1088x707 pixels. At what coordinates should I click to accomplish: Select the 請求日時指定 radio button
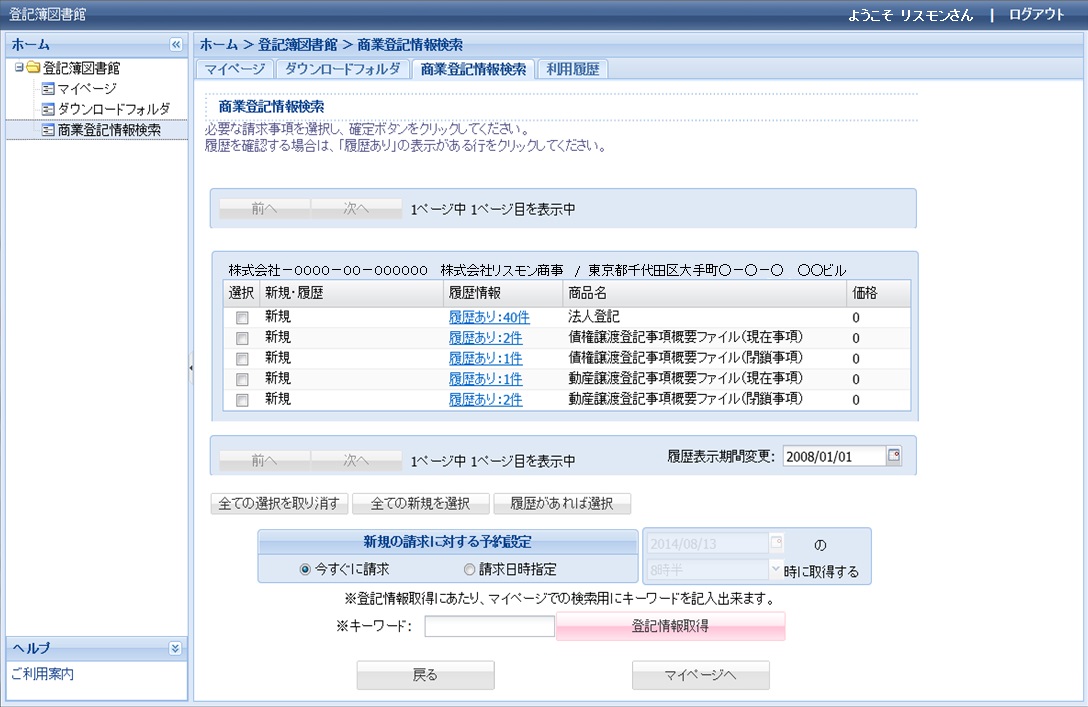click(468, 569)
